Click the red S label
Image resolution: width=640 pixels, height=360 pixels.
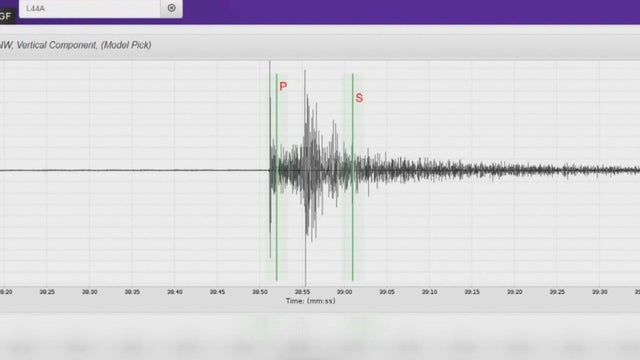pos(359,98)
